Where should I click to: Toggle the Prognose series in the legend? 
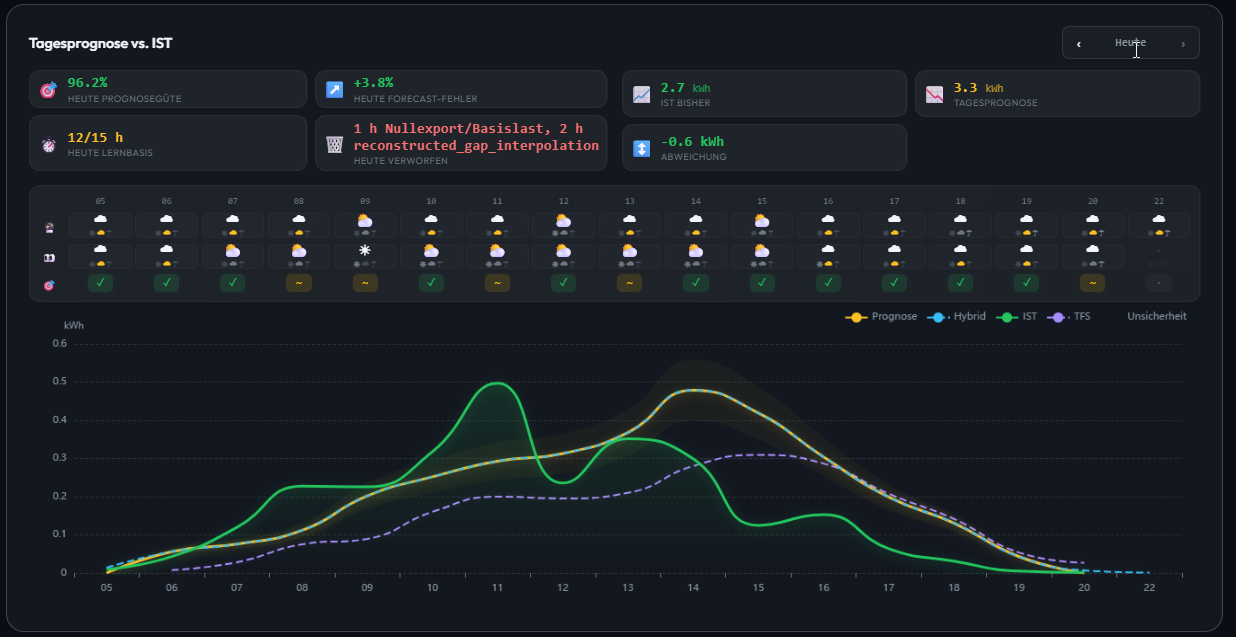pyautogui.click(x=881, y=317)
